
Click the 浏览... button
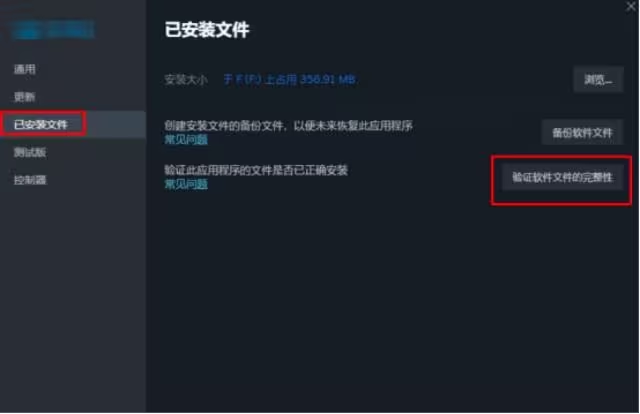tap(598, 80)
